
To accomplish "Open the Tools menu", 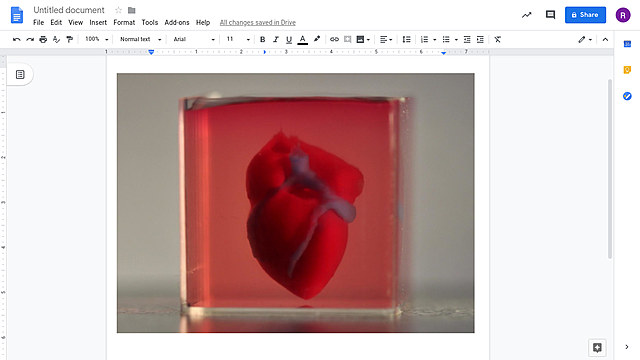I will pos(149,22).
